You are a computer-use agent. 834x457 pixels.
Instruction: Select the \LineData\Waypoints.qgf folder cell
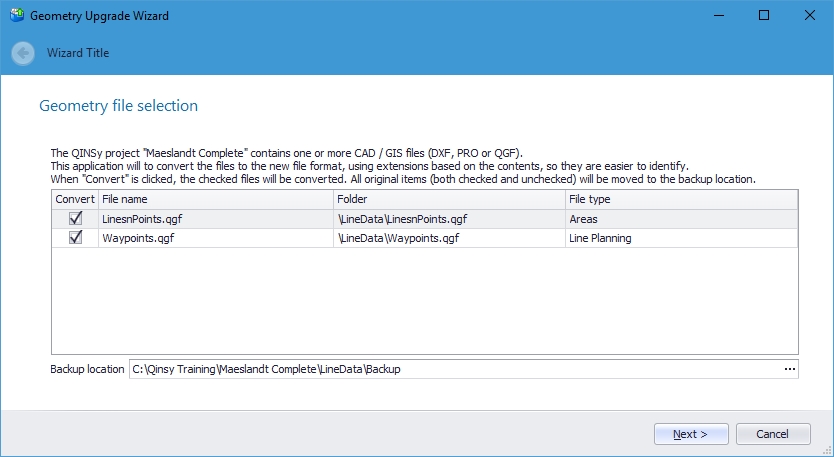click(449, 238)
